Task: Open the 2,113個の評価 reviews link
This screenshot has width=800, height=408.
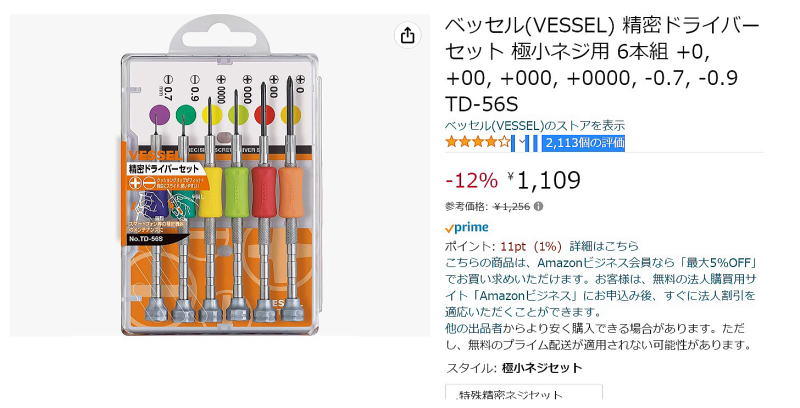Action: click(x=585, y=143)
